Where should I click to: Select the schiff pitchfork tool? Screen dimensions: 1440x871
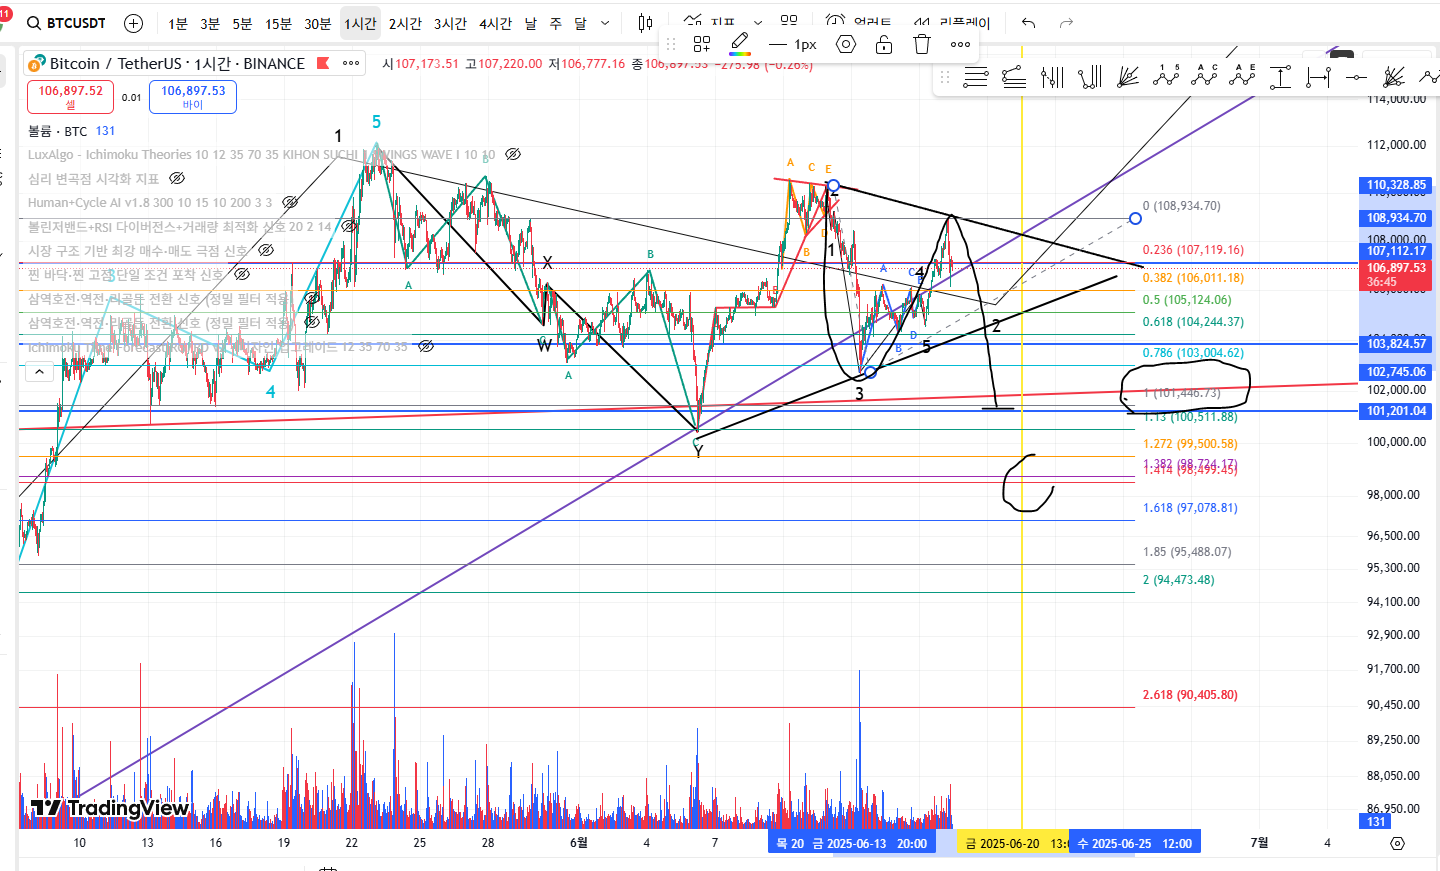coord(1090,77)
